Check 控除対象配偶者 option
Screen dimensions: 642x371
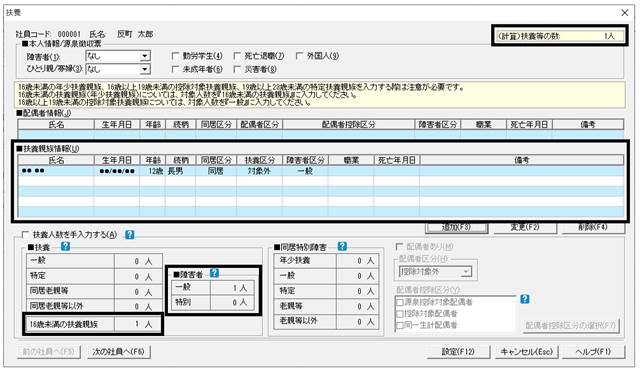click(x=400, y=314)
